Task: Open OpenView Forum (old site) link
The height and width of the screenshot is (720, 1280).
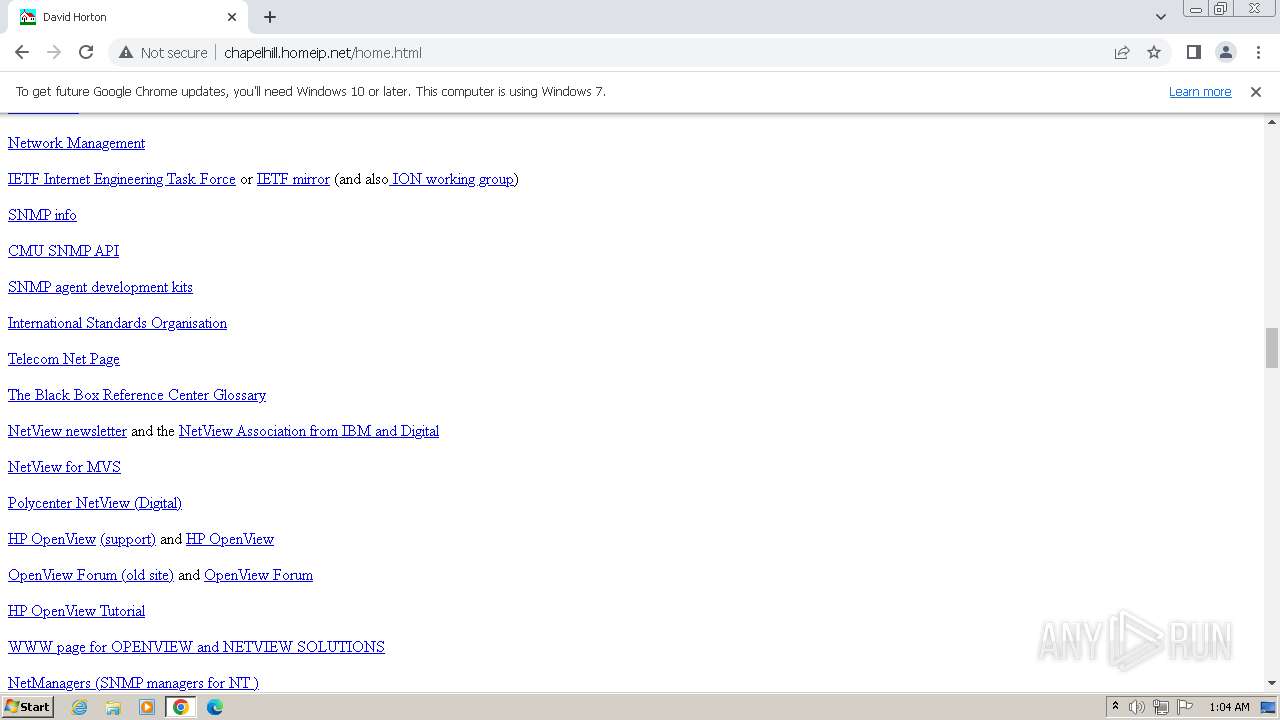Action: [91, 575]
